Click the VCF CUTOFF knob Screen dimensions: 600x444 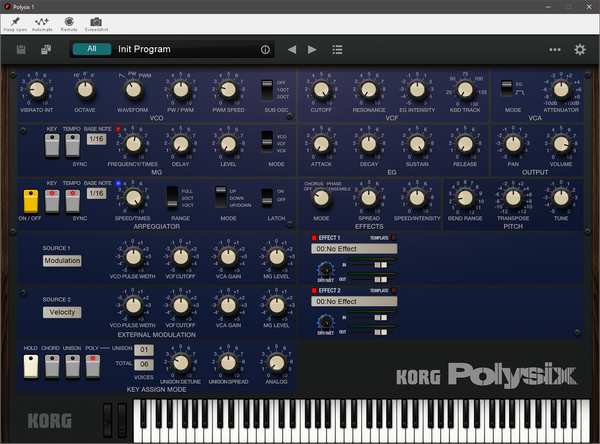coord(321,90)
